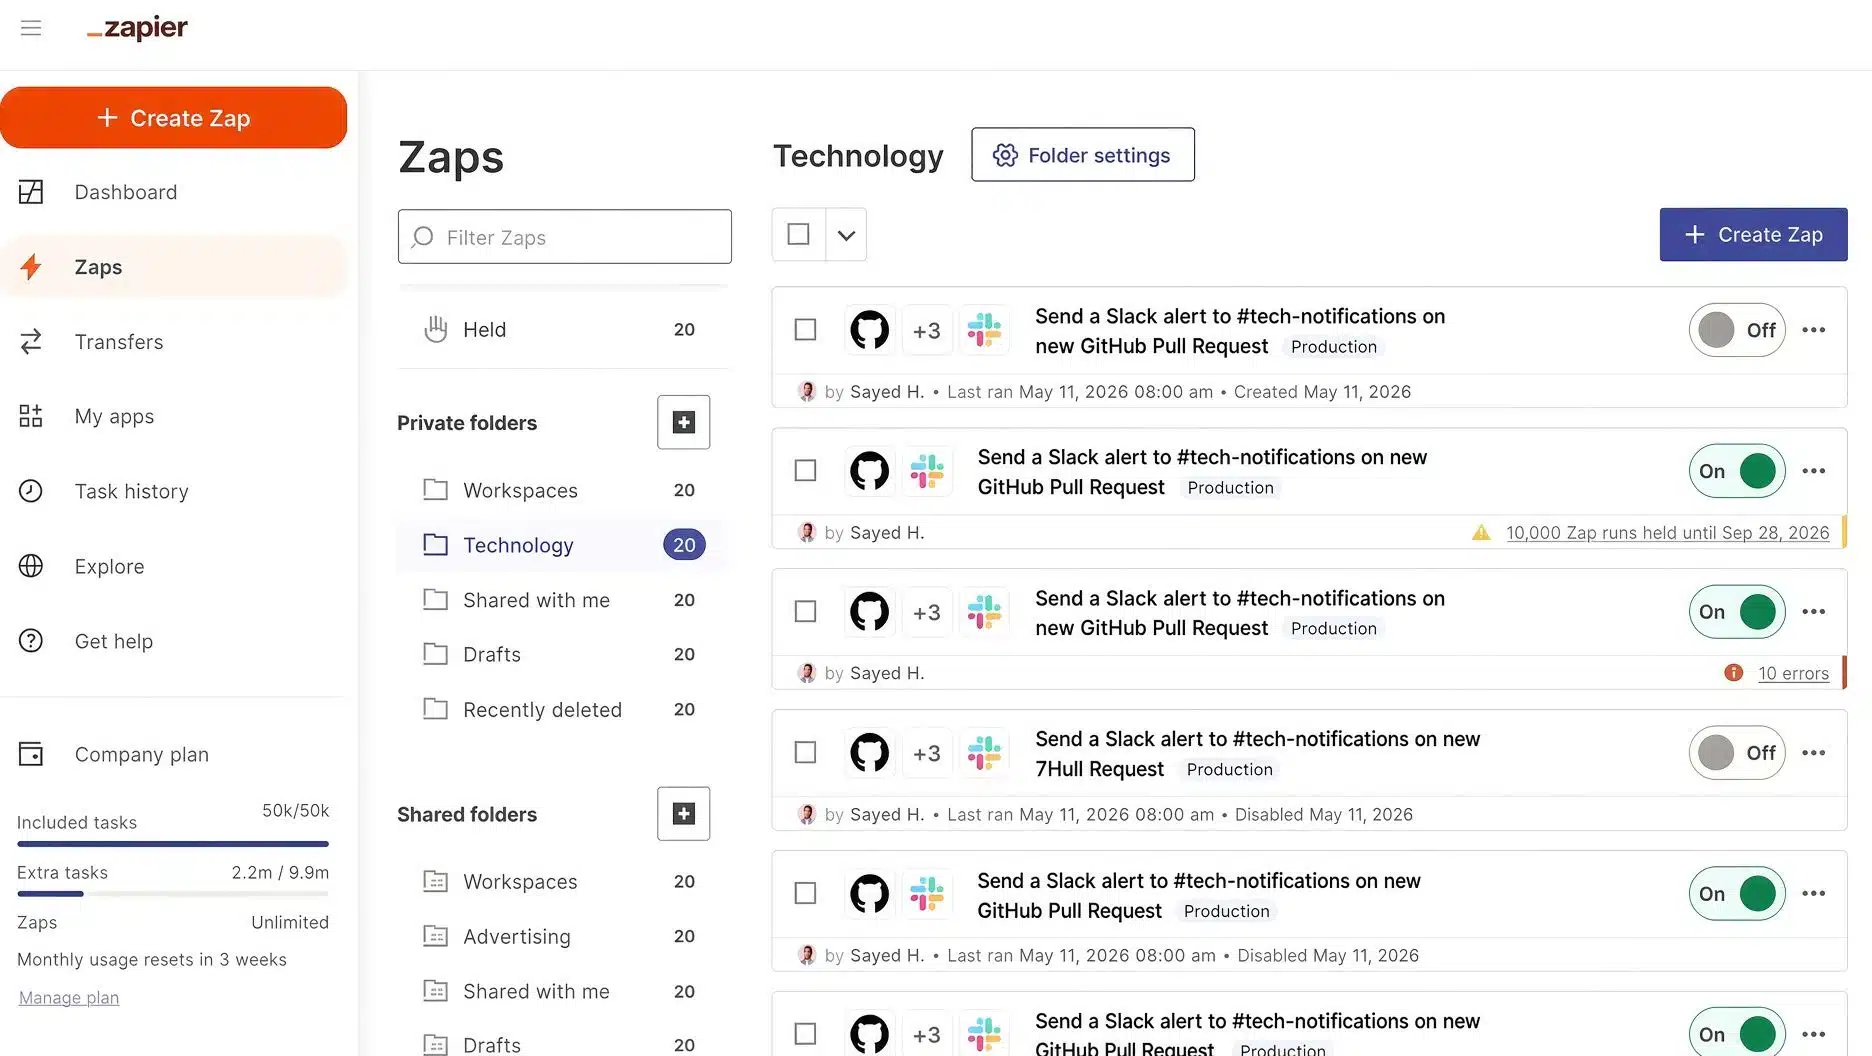Check the 10 errors zap checkbox
Image resolution: width=1872 pixels, height=1056 pixels.
tap(805, 612)
